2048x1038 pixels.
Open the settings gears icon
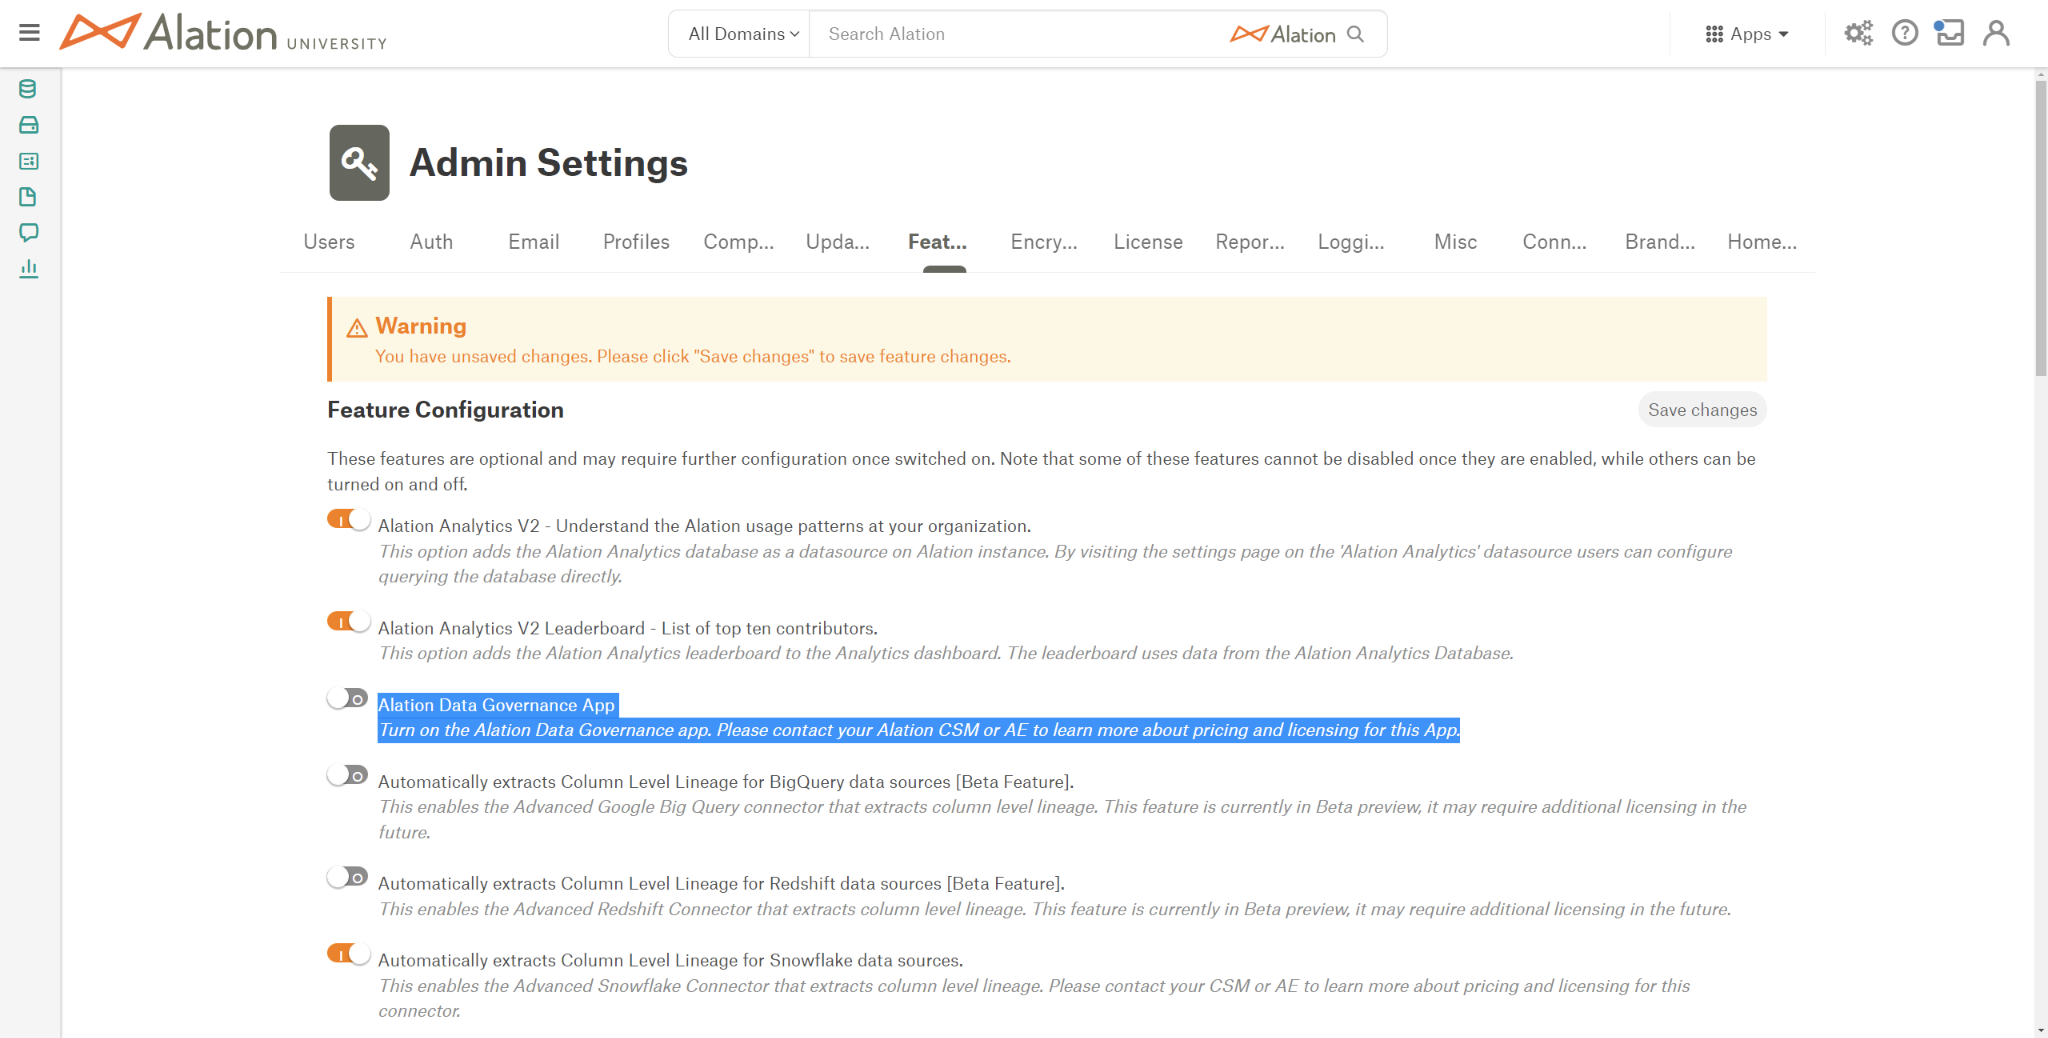click(1858, 33)
